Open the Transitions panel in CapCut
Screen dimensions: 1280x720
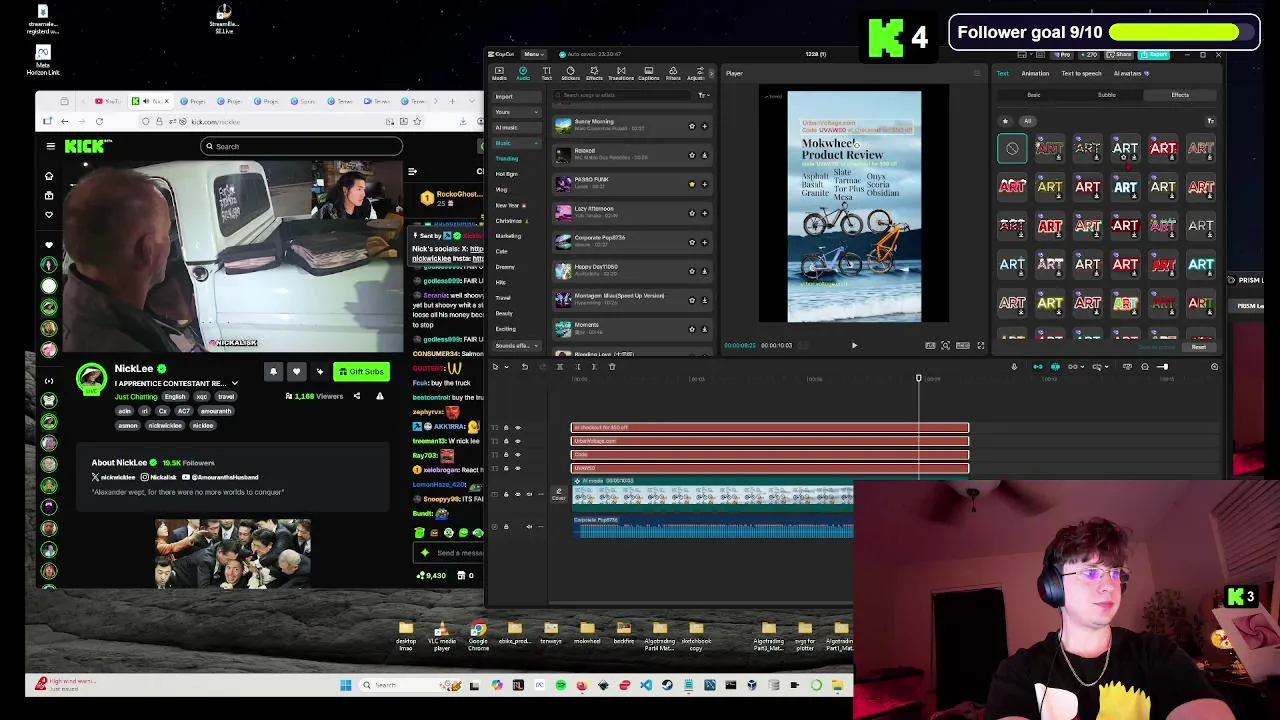[x=621, y=74]
